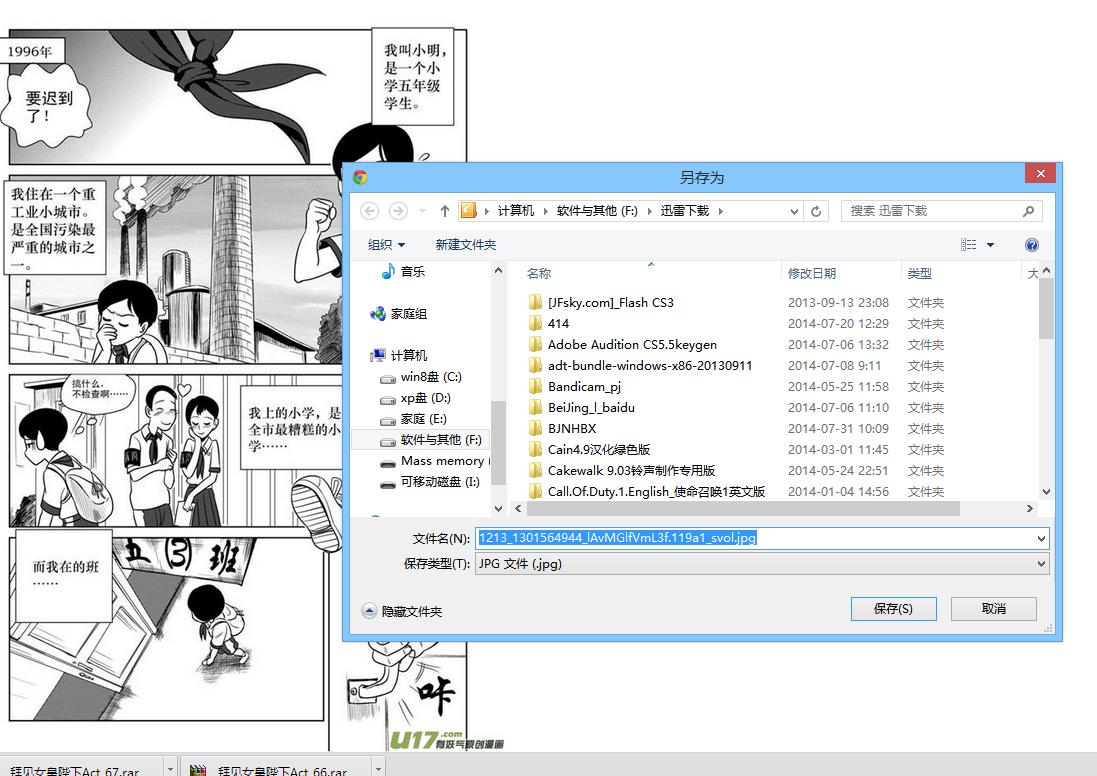Expand the filename history dropdown
The height and width of the screenshot is (776, 1097).
tap(1041, 538)
